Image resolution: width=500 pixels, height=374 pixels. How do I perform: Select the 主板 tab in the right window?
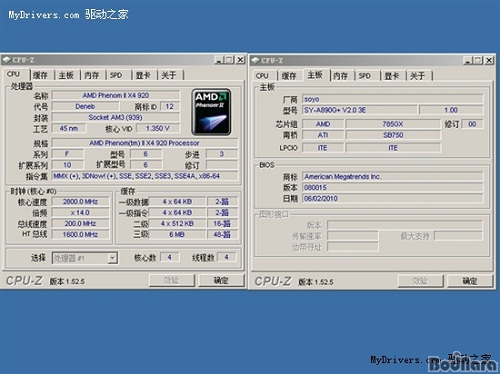coord(315,75)
